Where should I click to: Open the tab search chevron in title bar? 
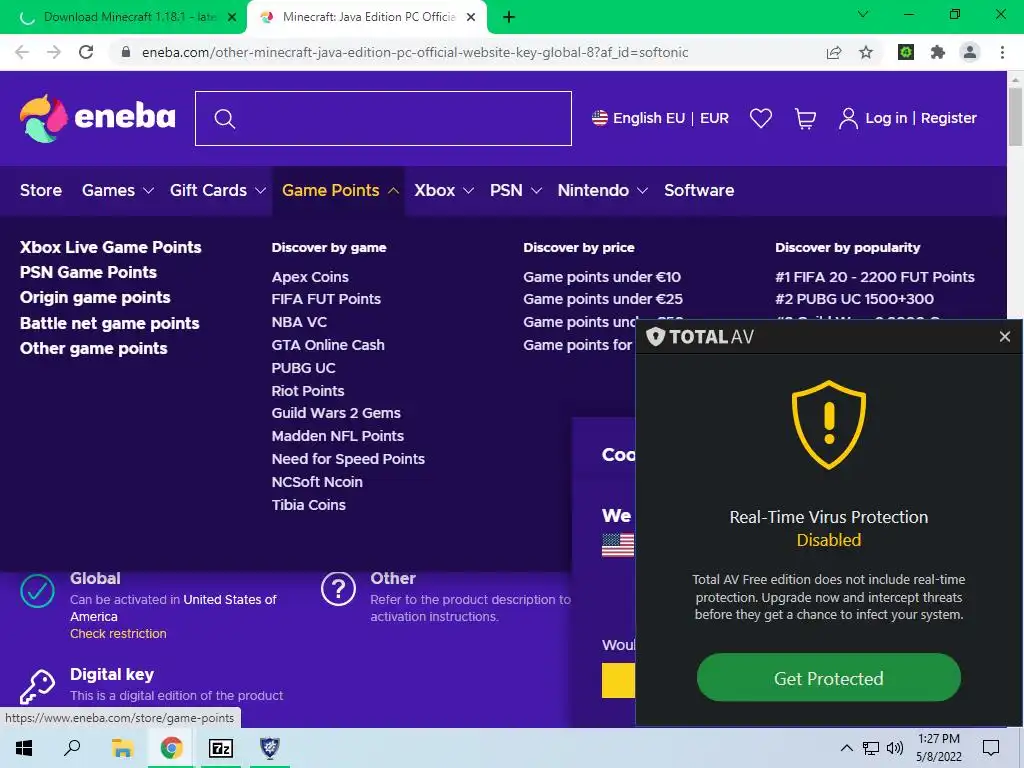tap(863, 14)
